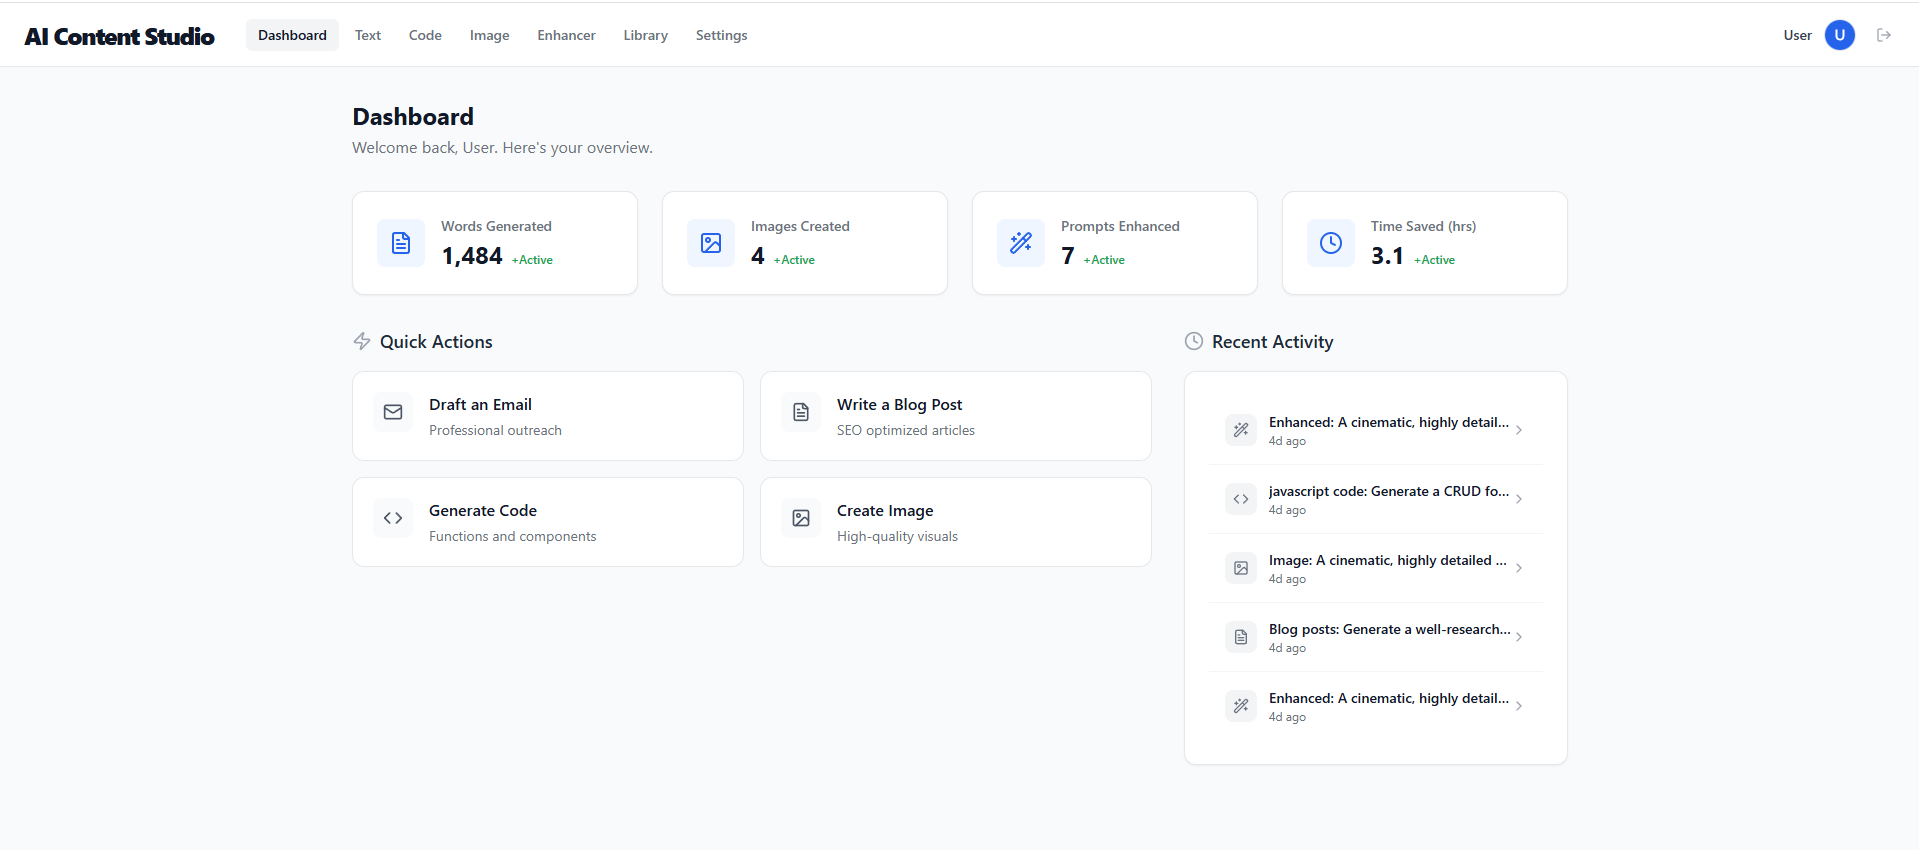Expand chevron on Blog posts activity row
This screenshot has width=1919, height=850.
click(1519, 637)
